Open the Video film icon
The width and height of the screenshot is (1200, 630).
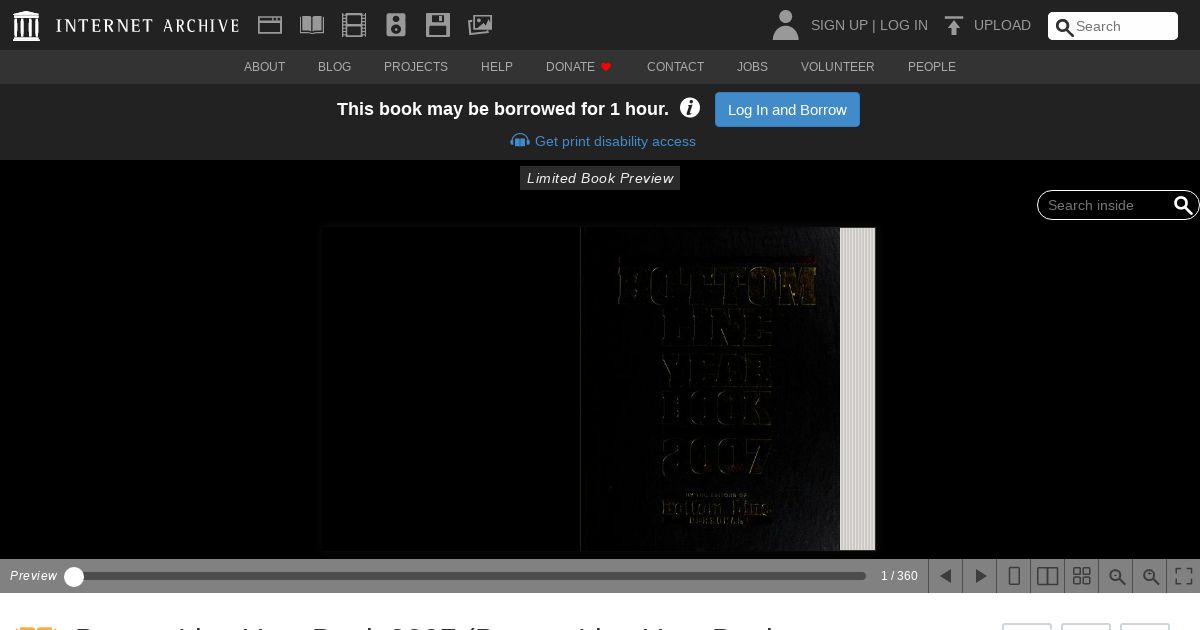[x=354, y=25]
